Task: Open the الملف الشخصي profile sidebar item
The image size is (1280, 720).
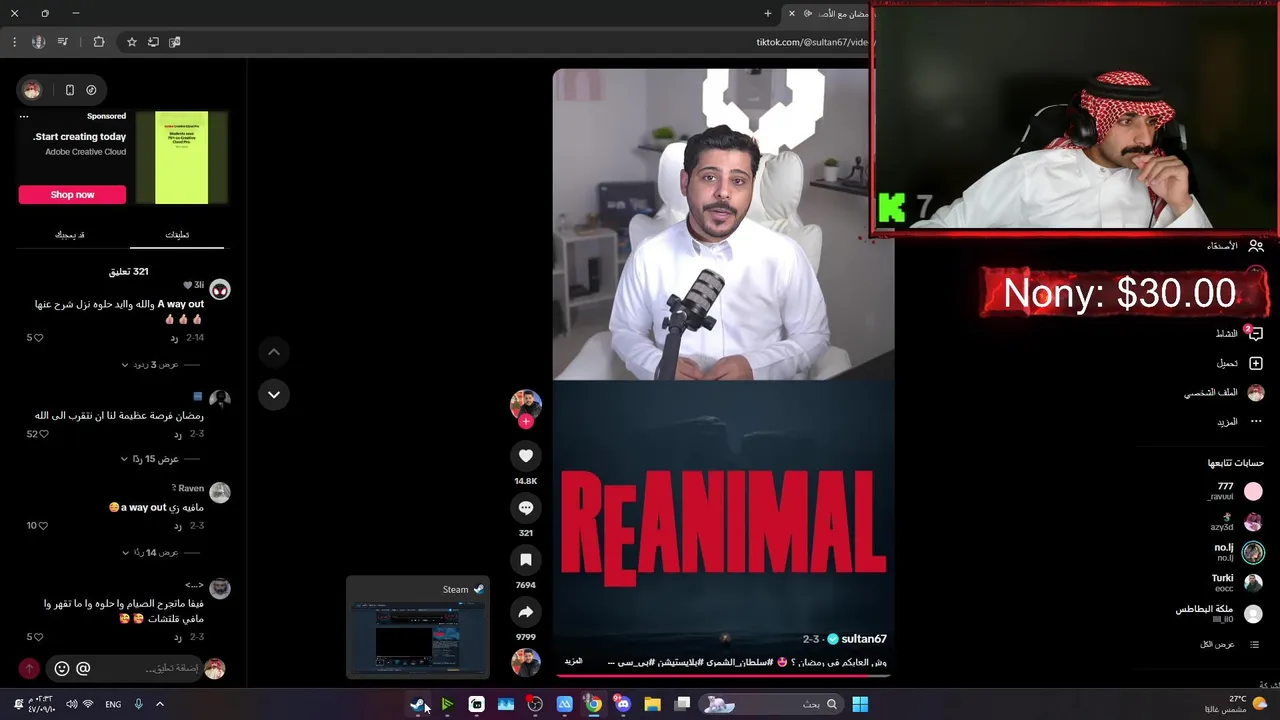Action: [x=1224, y=393]
